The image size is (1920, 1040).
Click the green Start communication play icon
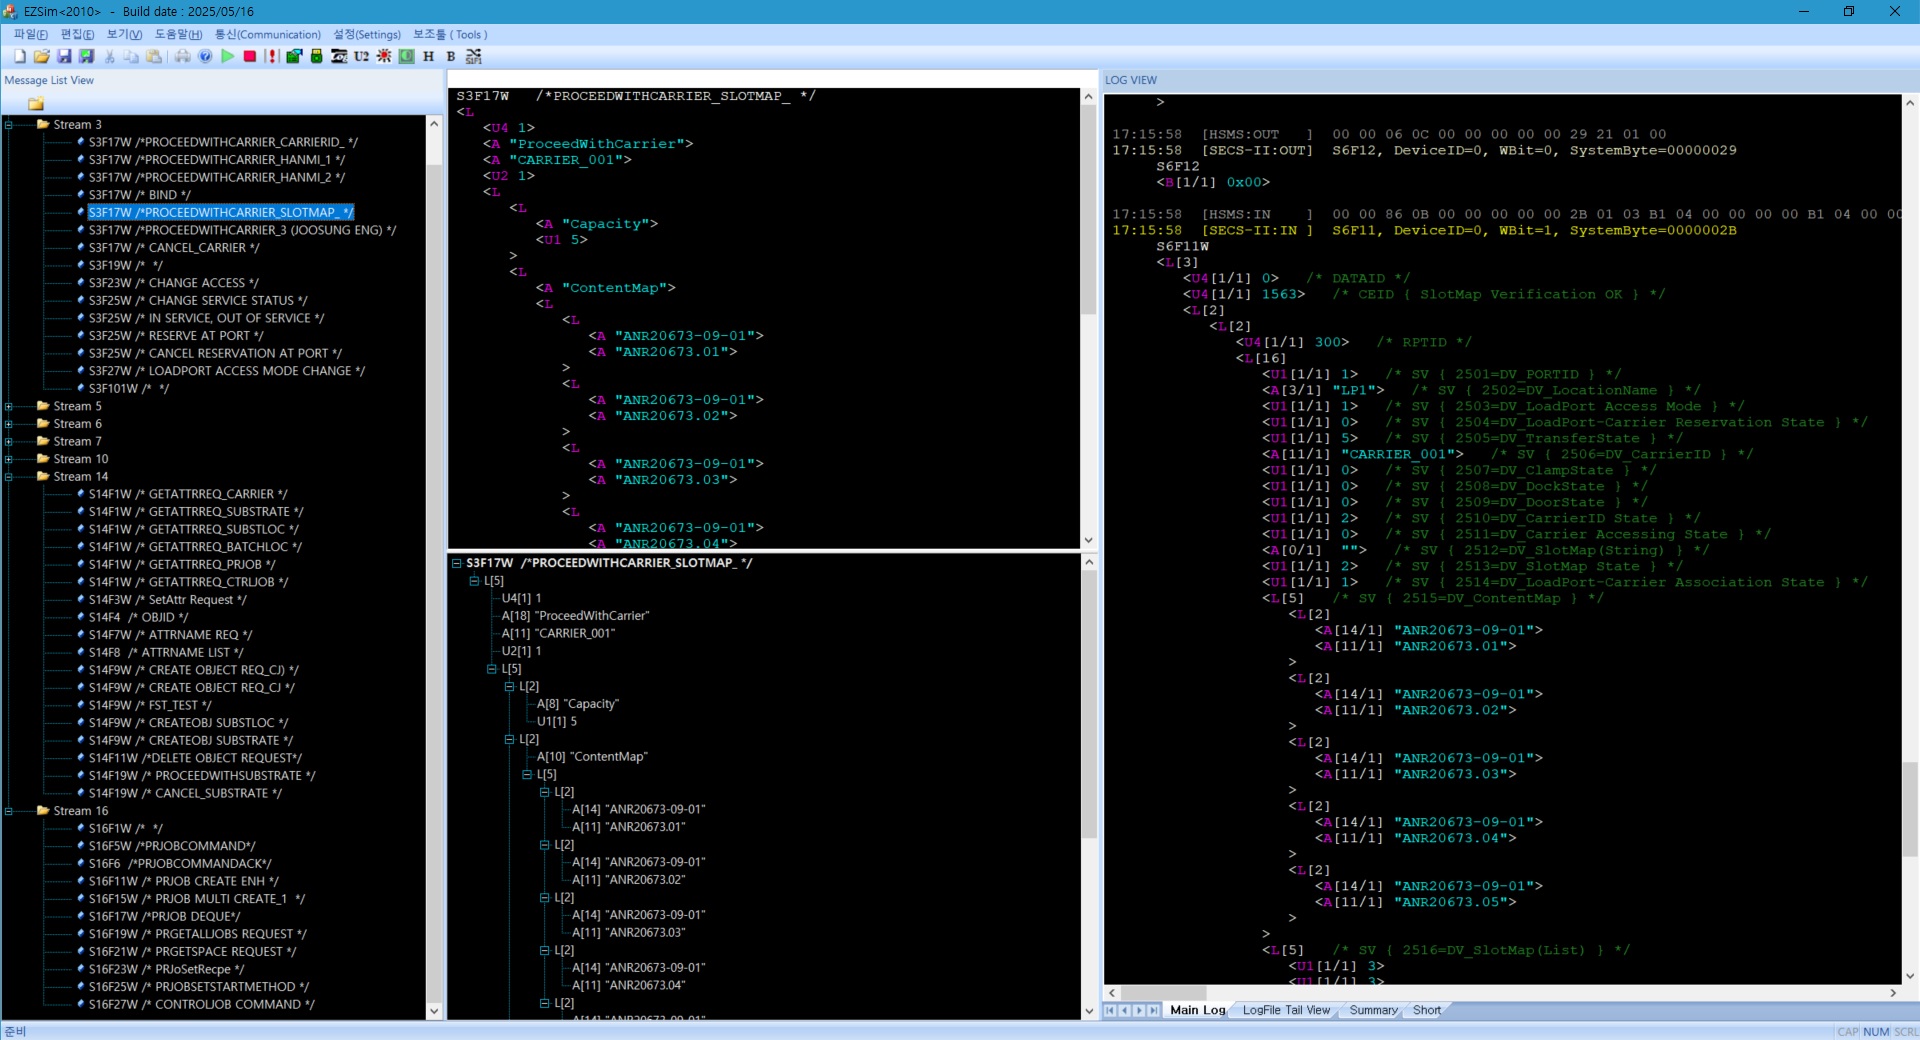coord(228,56)
